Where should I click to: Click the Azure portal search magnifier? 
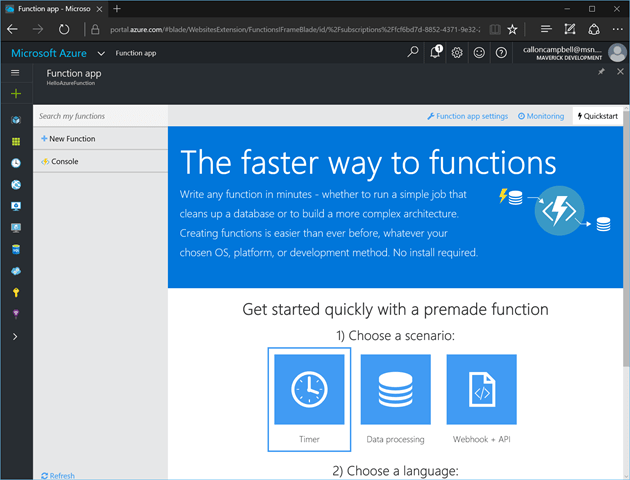414,52
